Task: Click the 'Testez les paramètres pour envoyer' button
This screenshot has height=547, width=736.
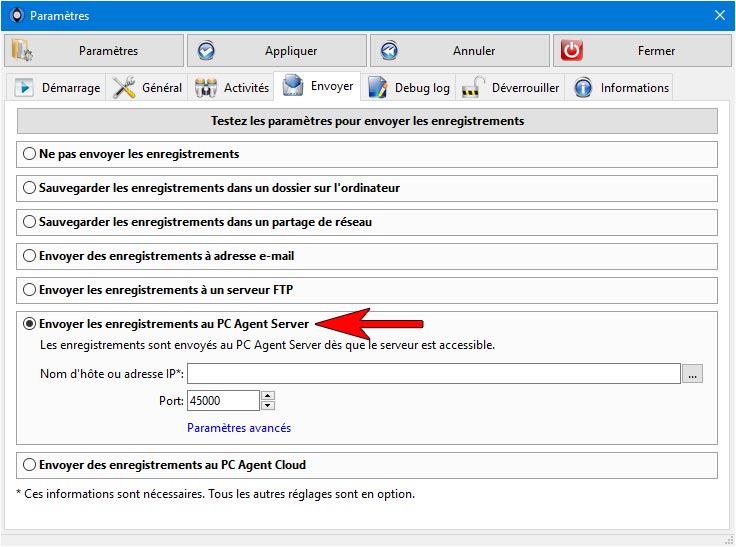Action: tap(367, 121)
